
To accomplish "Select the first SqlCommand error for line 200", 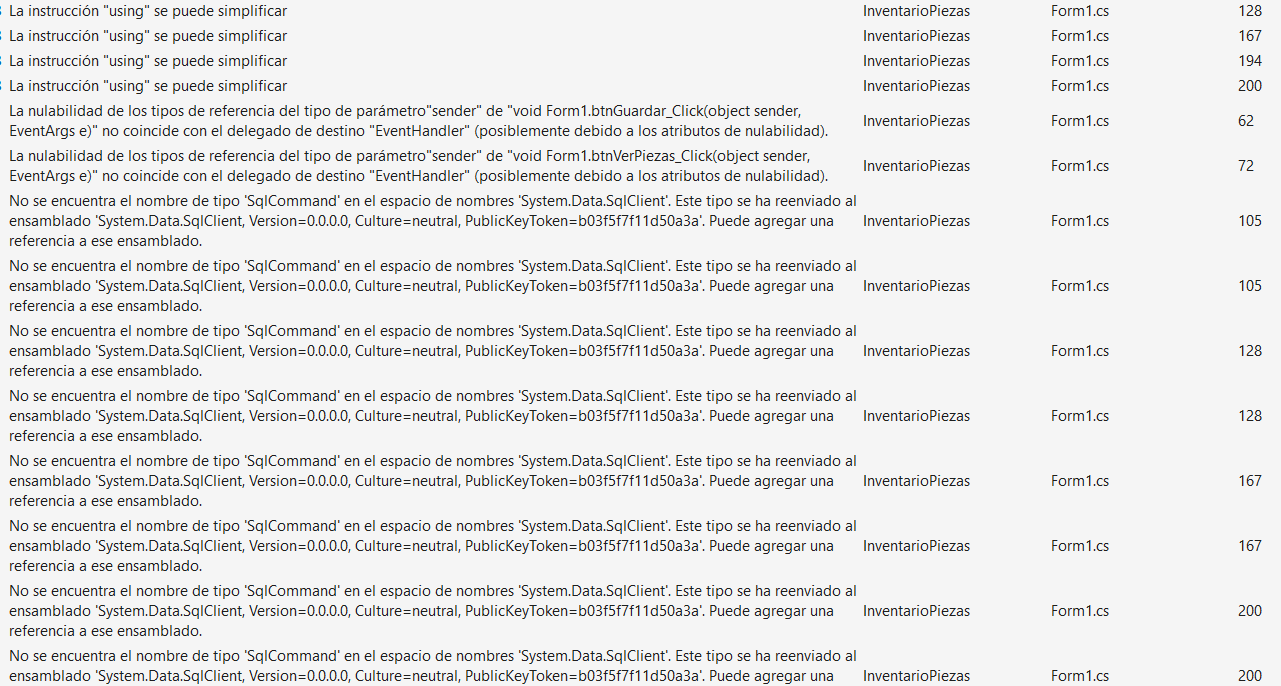I will [430, 611].
